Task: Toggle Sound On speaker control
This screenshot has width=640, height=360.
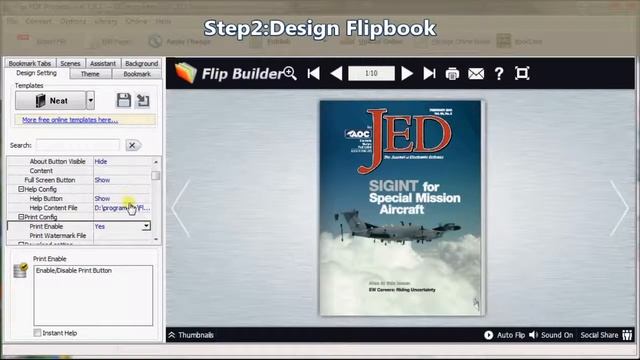Action: (551, 335)
